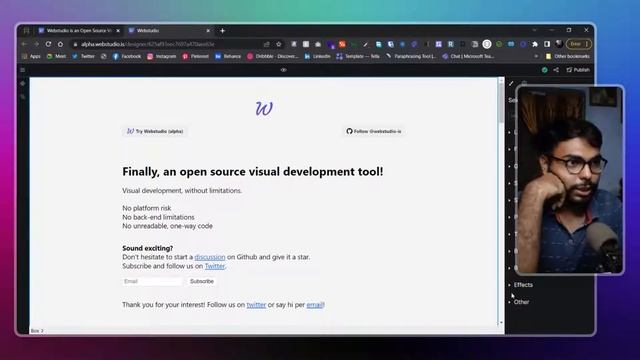640x360 pixels.
Task: Open the Extensions puzzle icon
Action: (x=535, y=44)
